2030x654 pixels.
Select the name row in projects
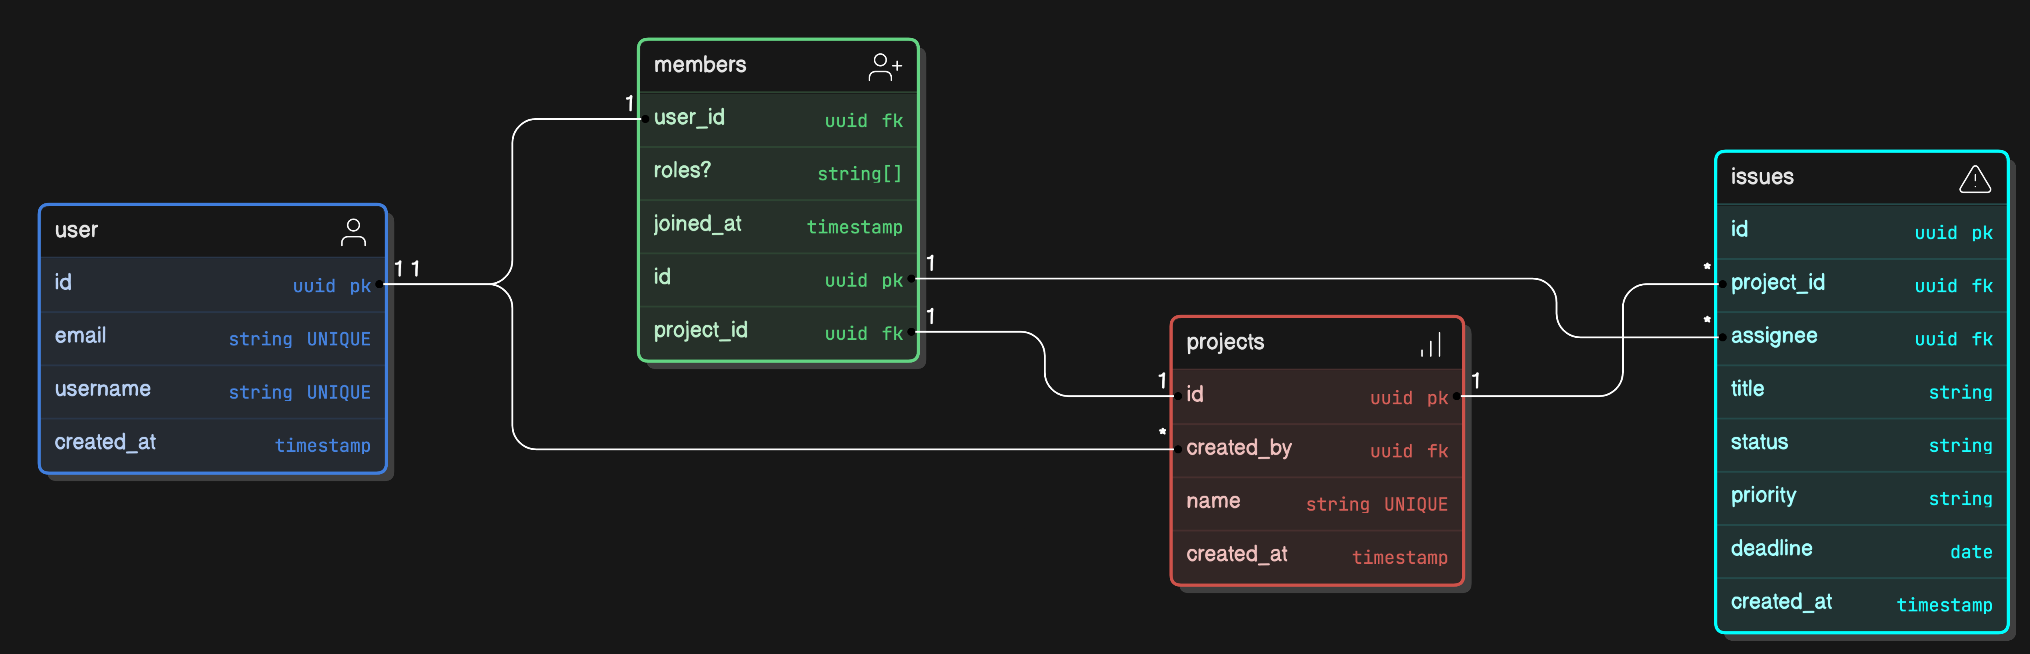[x=1316, y=502]
